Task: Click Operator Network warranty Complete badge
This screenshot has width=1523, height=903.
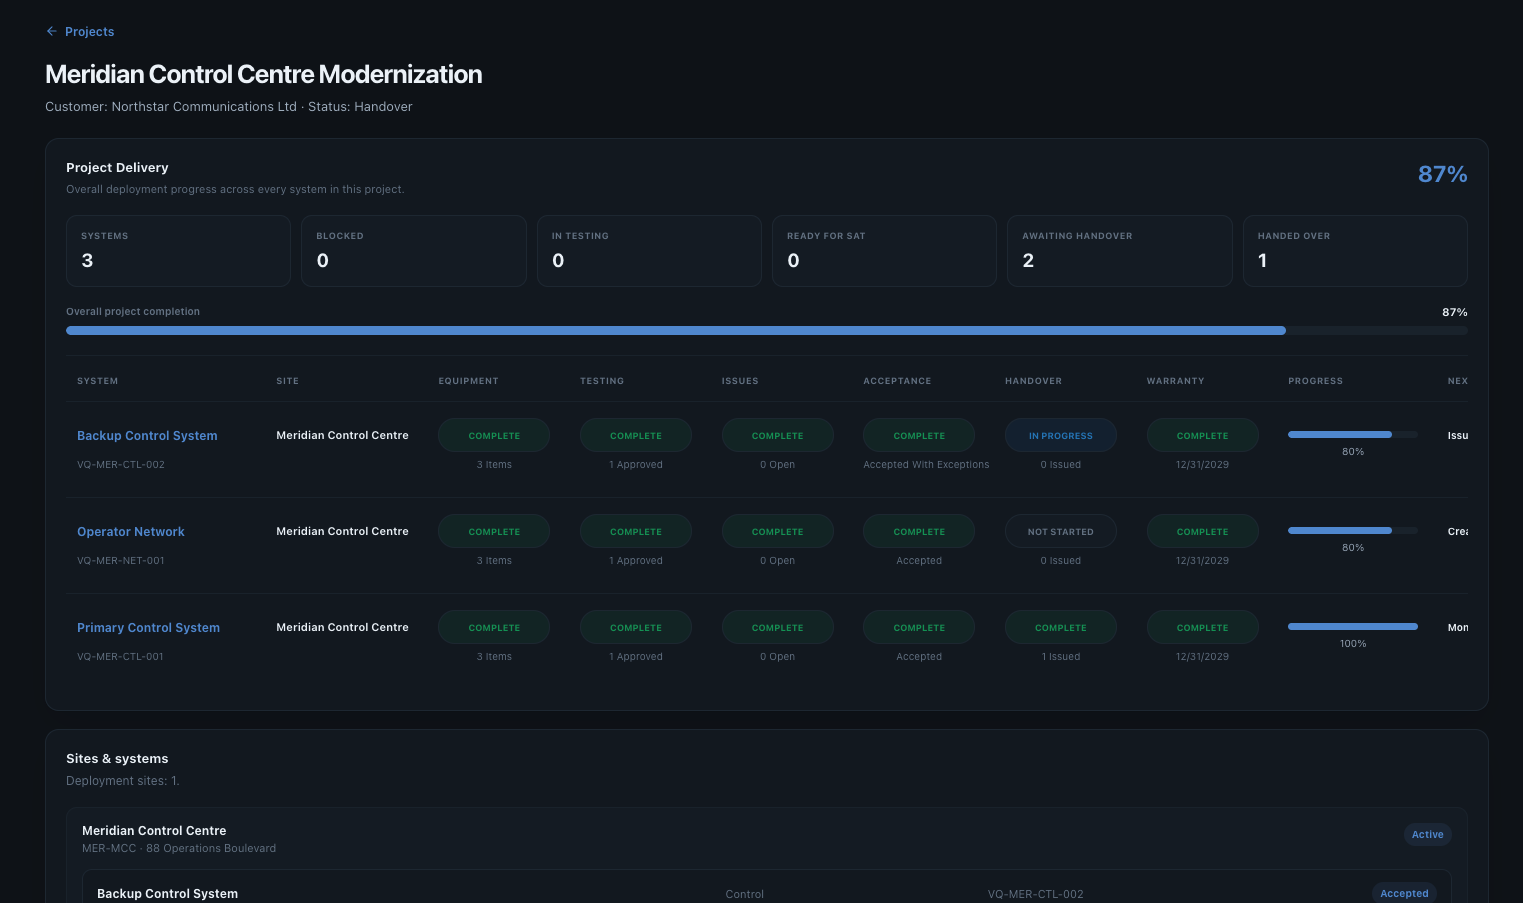Action: click(1203, 531)
